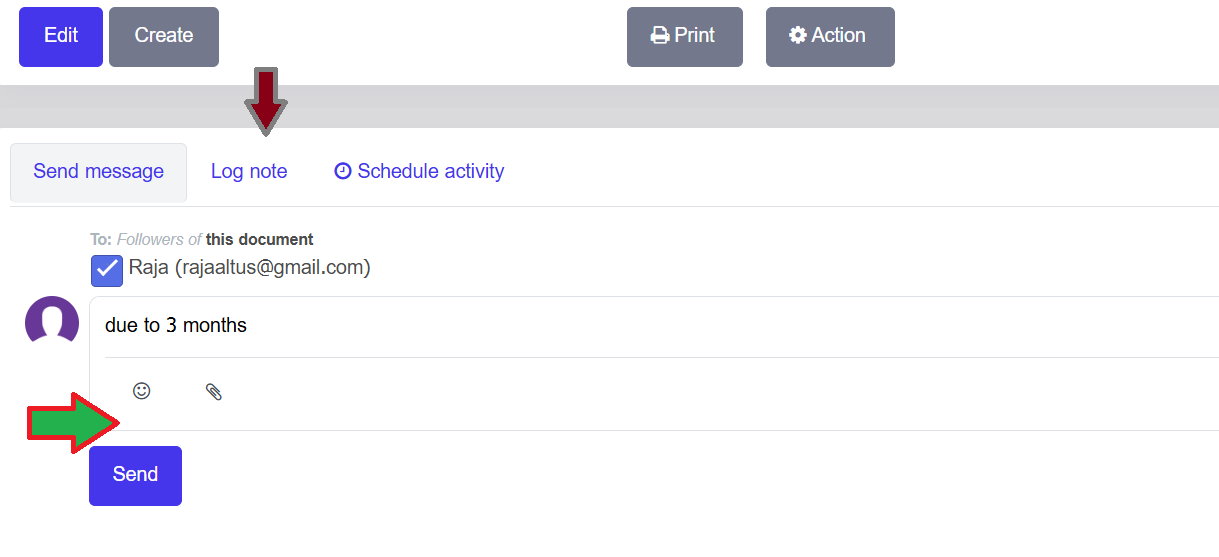Click the 'due to 3 months' message field
Image resolution: width=1219 pixels, height=557 pixels.
(x=600, y=326)
